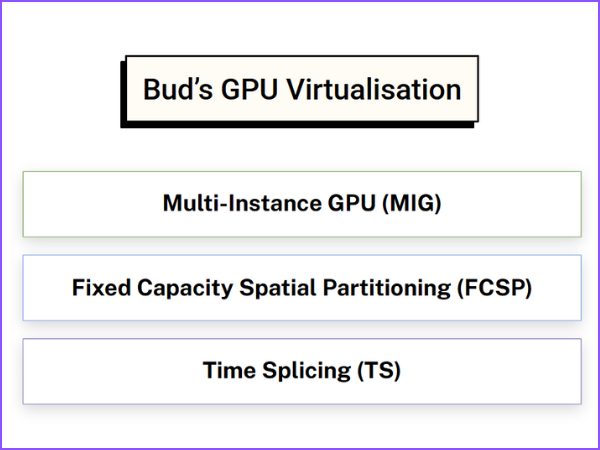The height and width of the screenshot is (450, 600).
Task: Click the word "Time"
Action: point(228,371)
